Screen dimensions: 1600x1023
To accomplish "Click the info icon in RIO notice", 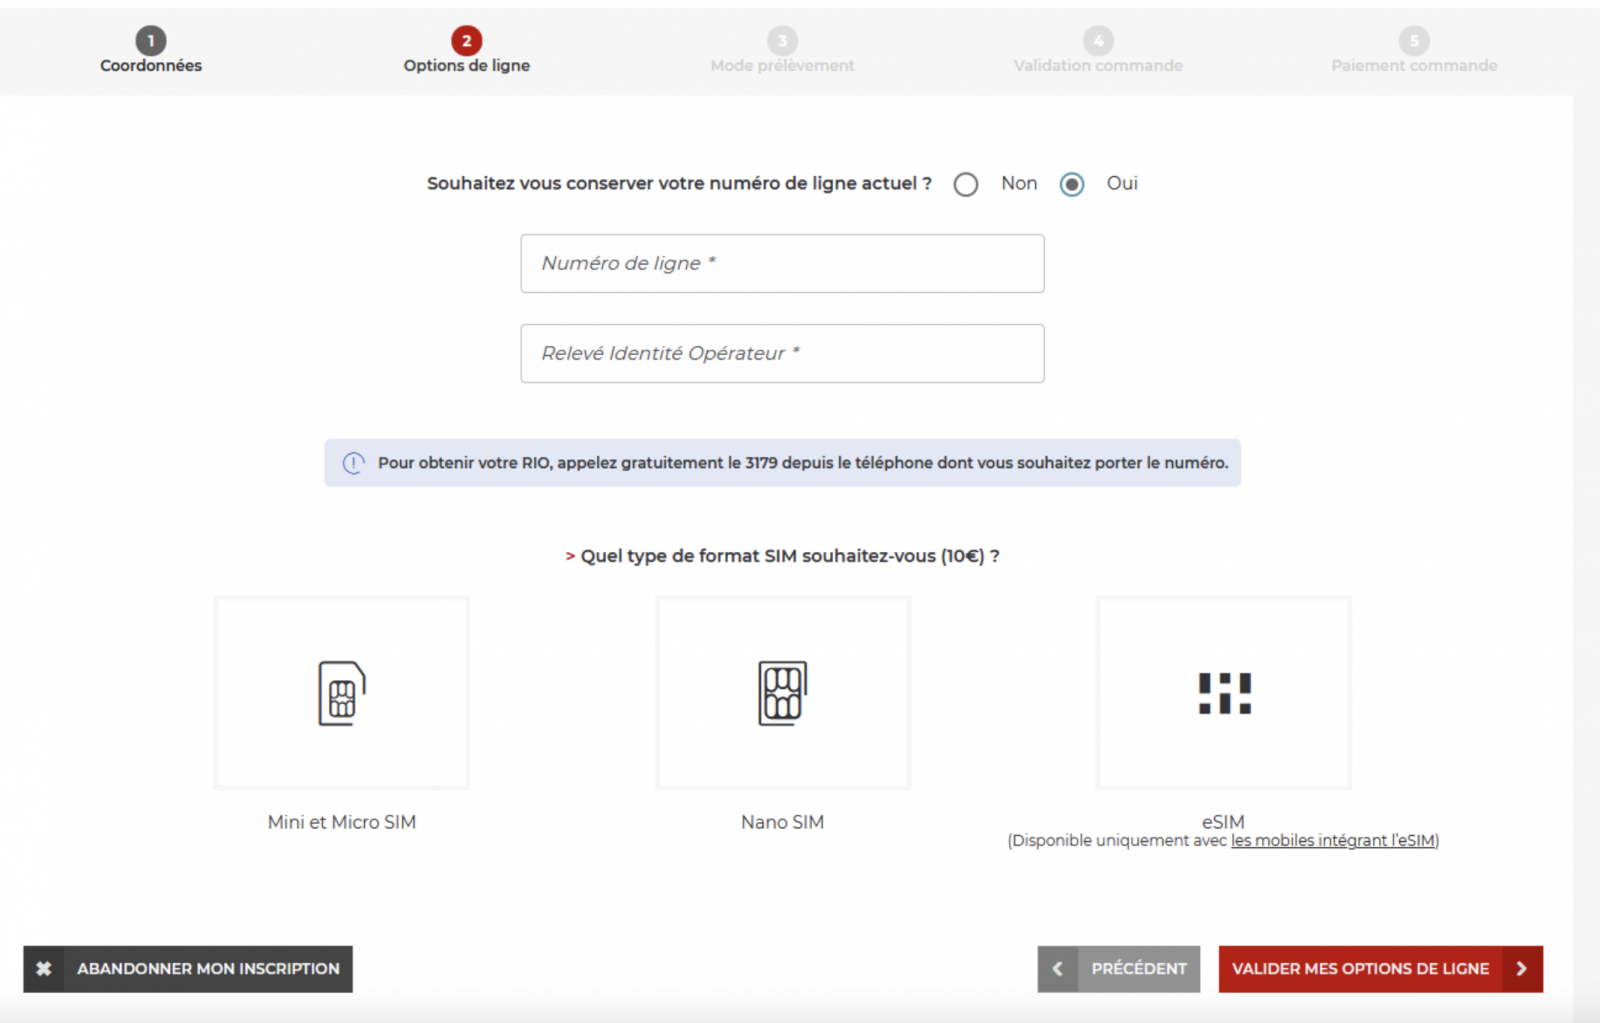I will coord(354,463).
